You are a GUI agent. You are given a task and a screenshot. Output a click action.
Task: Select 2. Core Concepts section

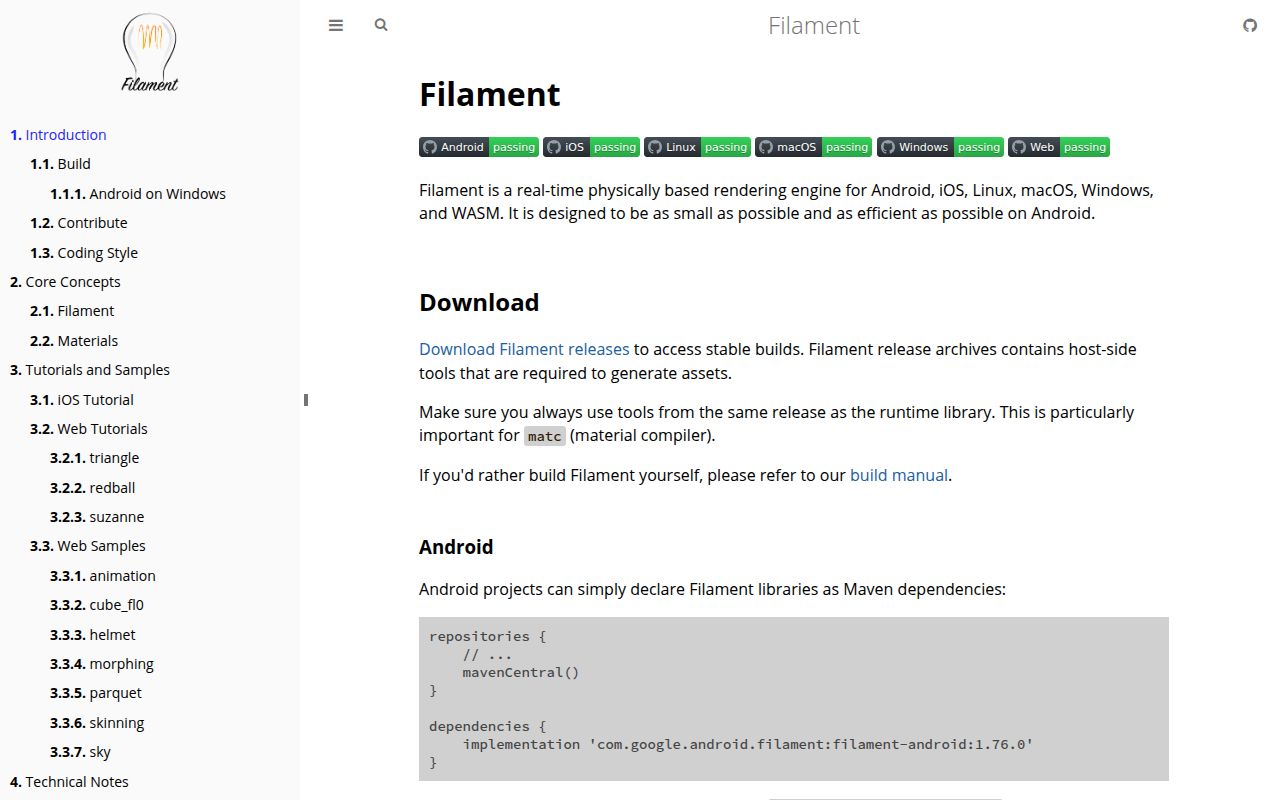click(x=65, y=282)
